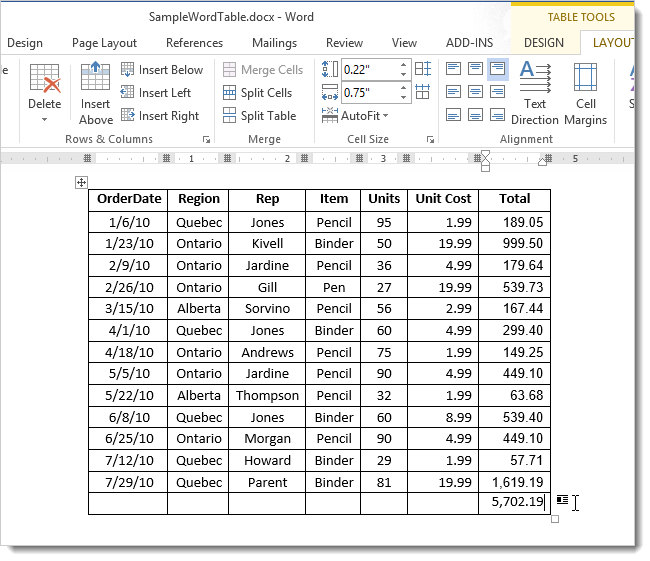Toggle Align Top Left alignment
The height and width of the screenshot is (561, 650).
tap(453, 69)
